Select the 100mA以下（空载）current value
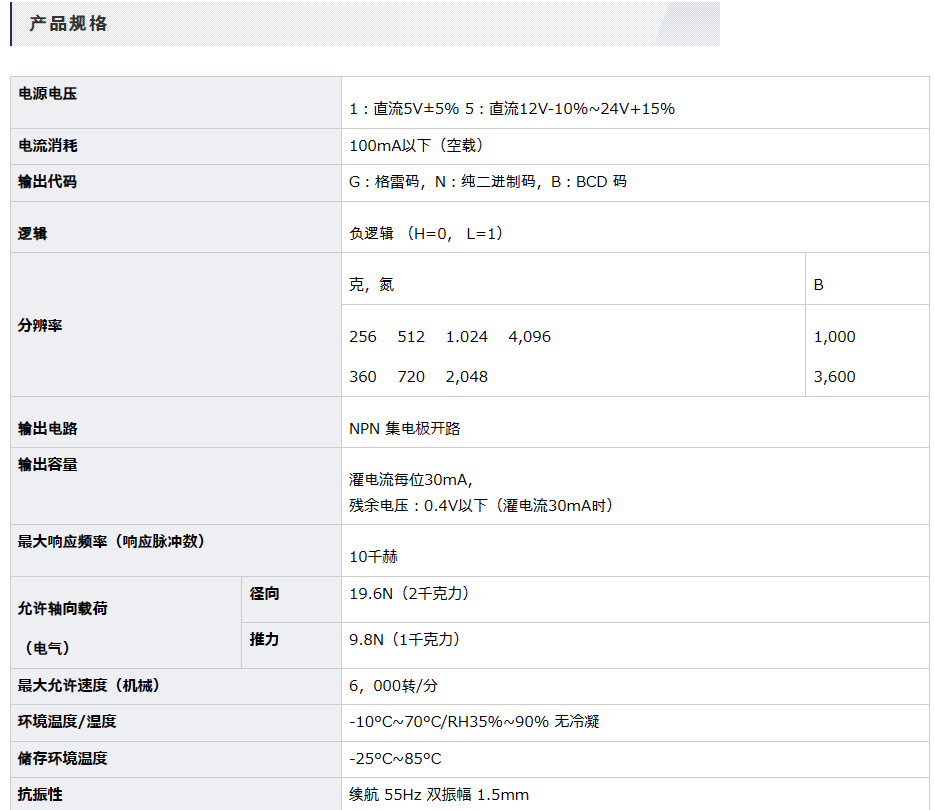Image resolution: width=934 pixels, height=810 pixels. [x=416, y=146]
